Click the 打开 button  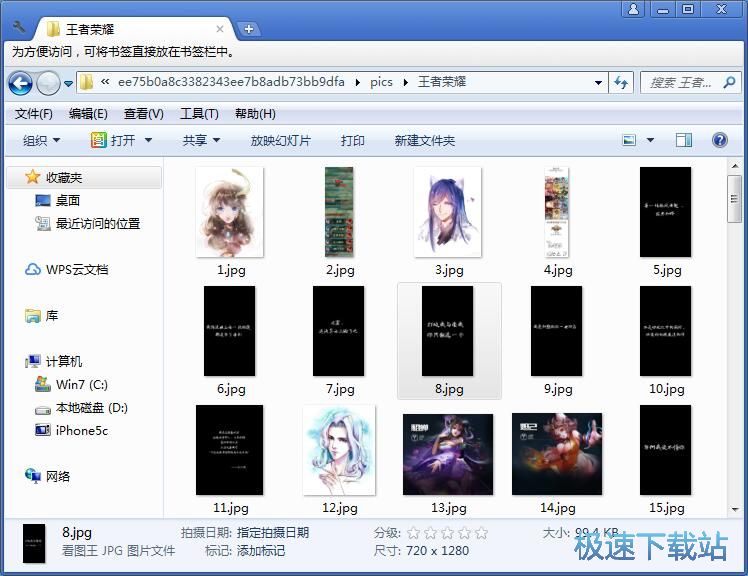tap(114, 140)
